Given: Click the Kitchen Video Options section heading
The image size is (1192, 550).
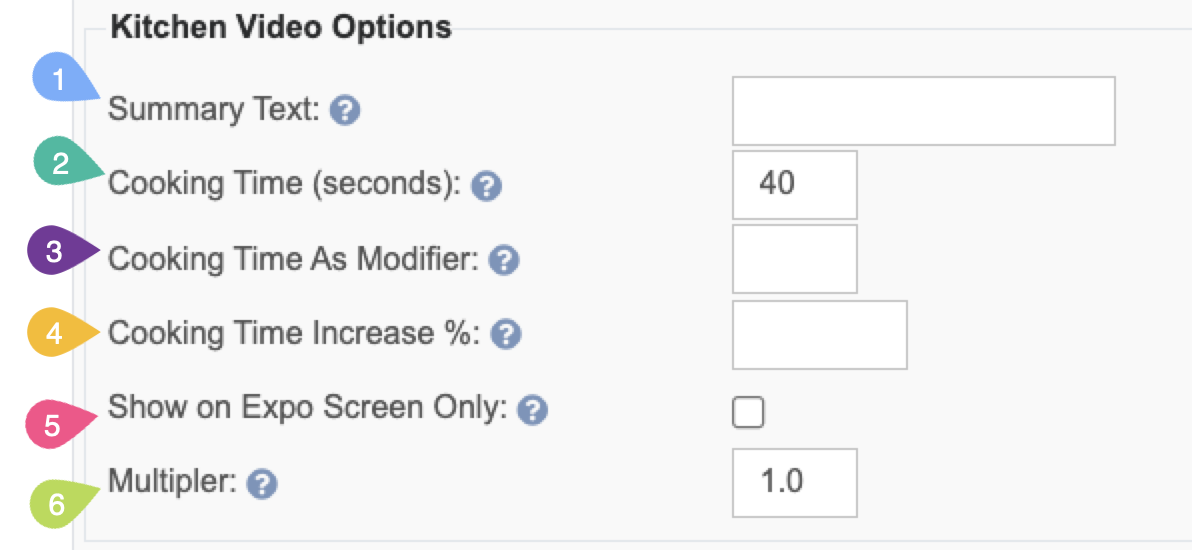Looking at the screenshot, I should (281, 28).
